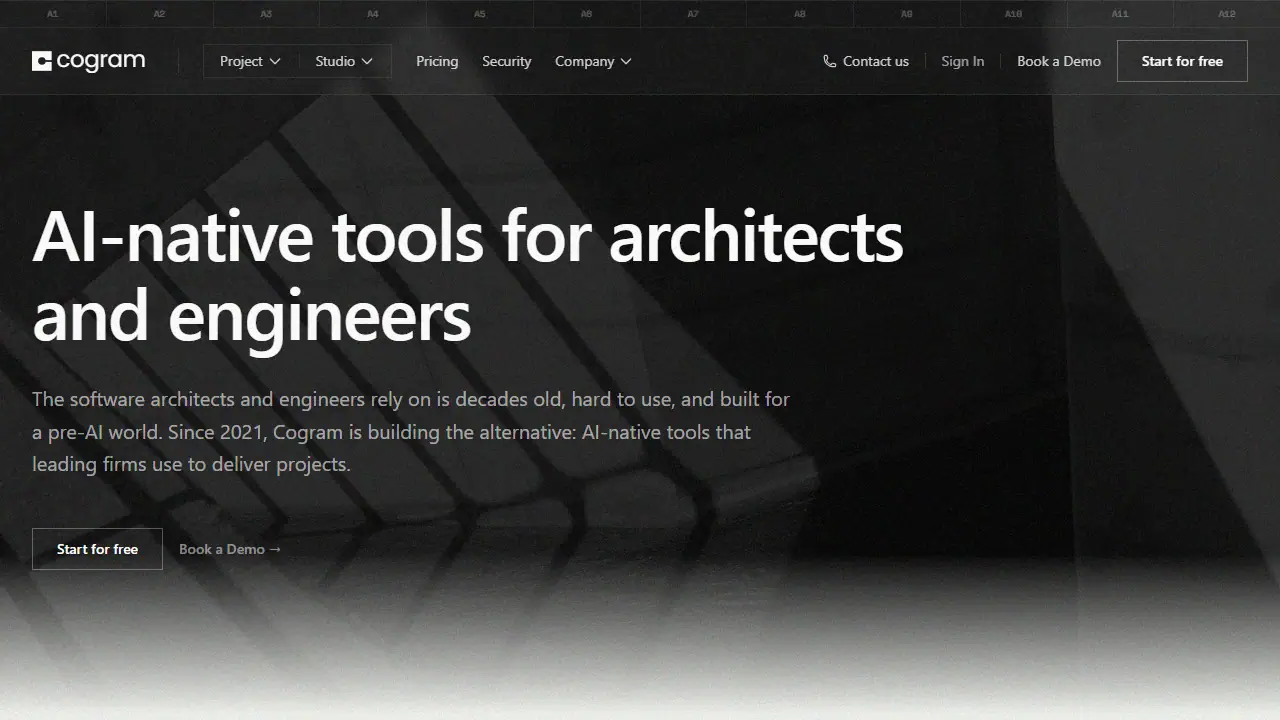The width and height of the screenshot is (1280, 720).
Task: Expand the Company menu
Action: [593, 61]
